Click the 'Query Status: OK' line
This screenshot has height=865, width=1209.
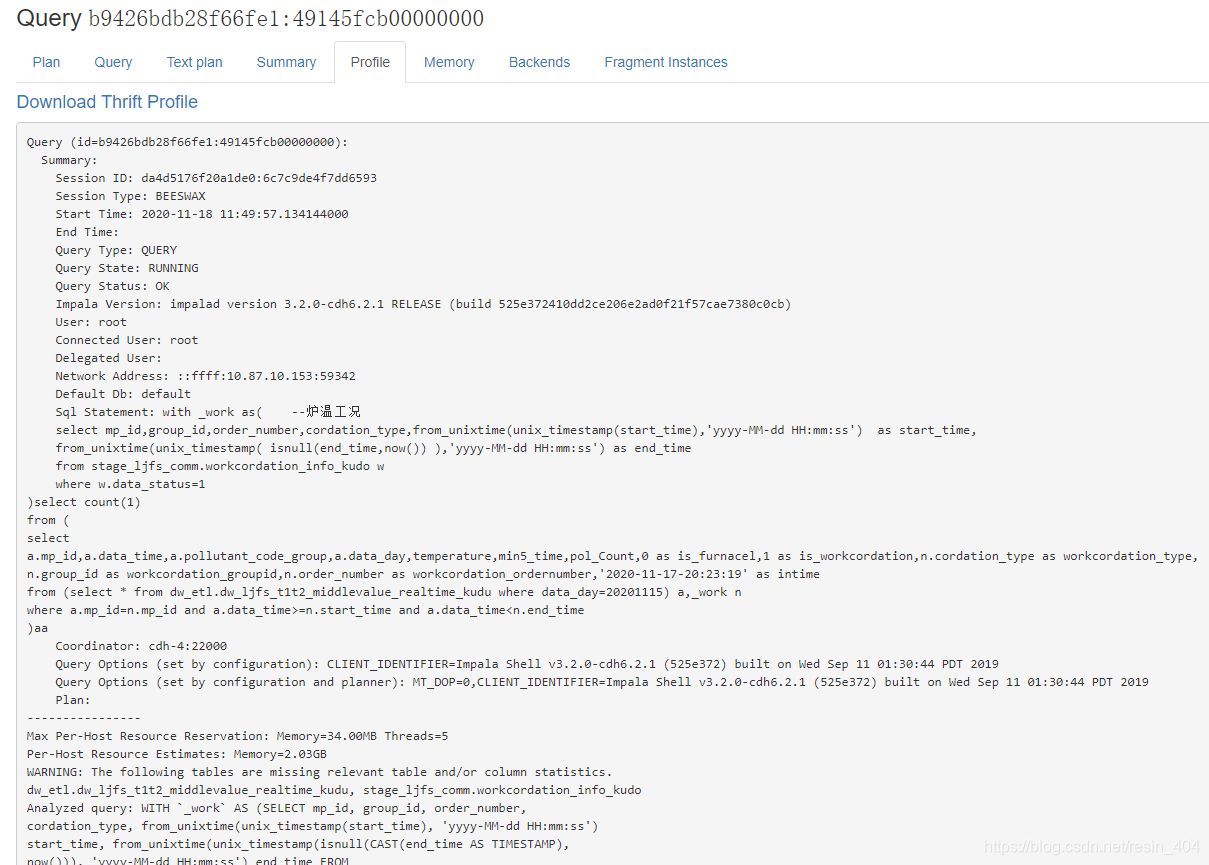pos(112,286)
